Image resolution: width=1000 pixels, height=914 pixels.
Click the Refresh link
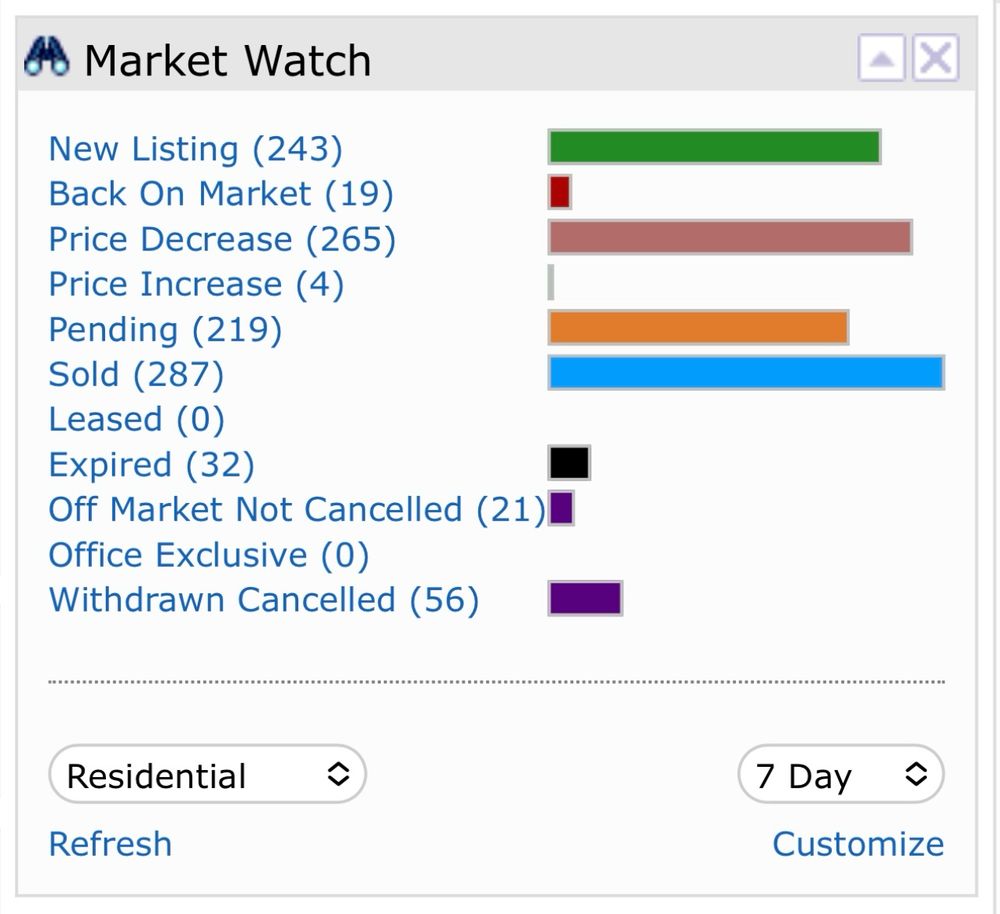110,844
